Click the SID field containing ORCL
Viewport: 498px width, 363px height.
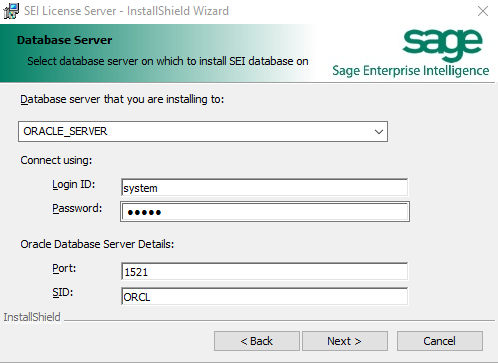tap(264, 296)
